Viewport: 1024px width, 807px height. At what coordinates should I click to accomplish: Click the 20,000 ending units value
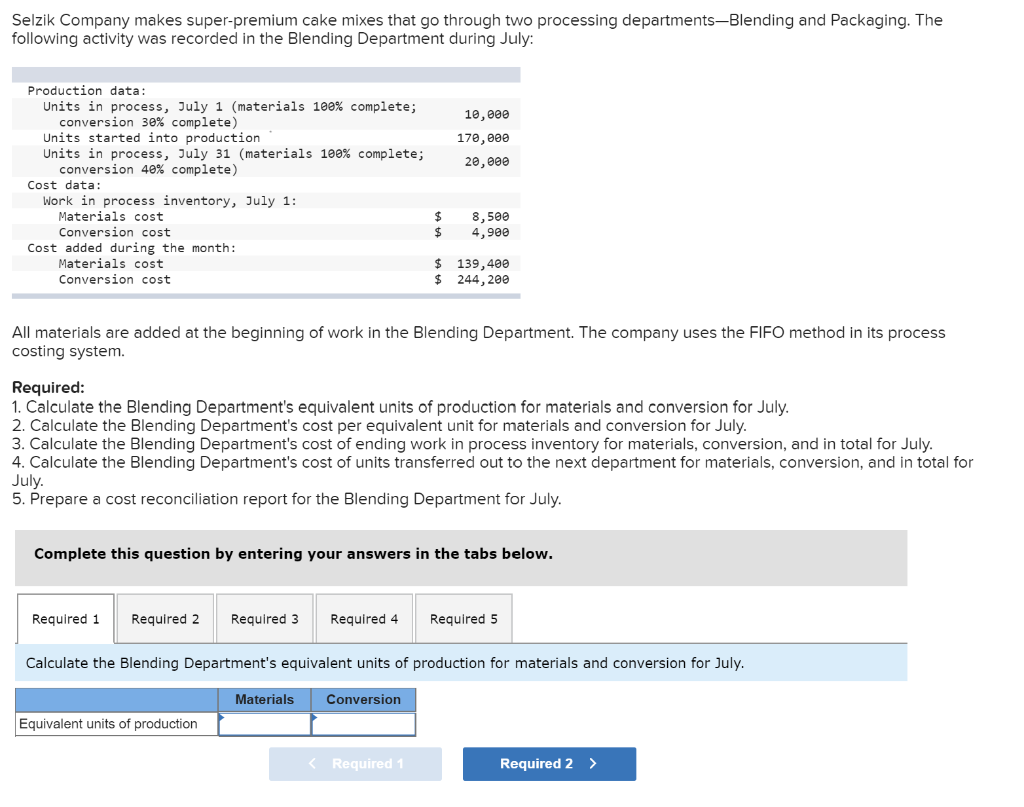[x=487, y=161]
